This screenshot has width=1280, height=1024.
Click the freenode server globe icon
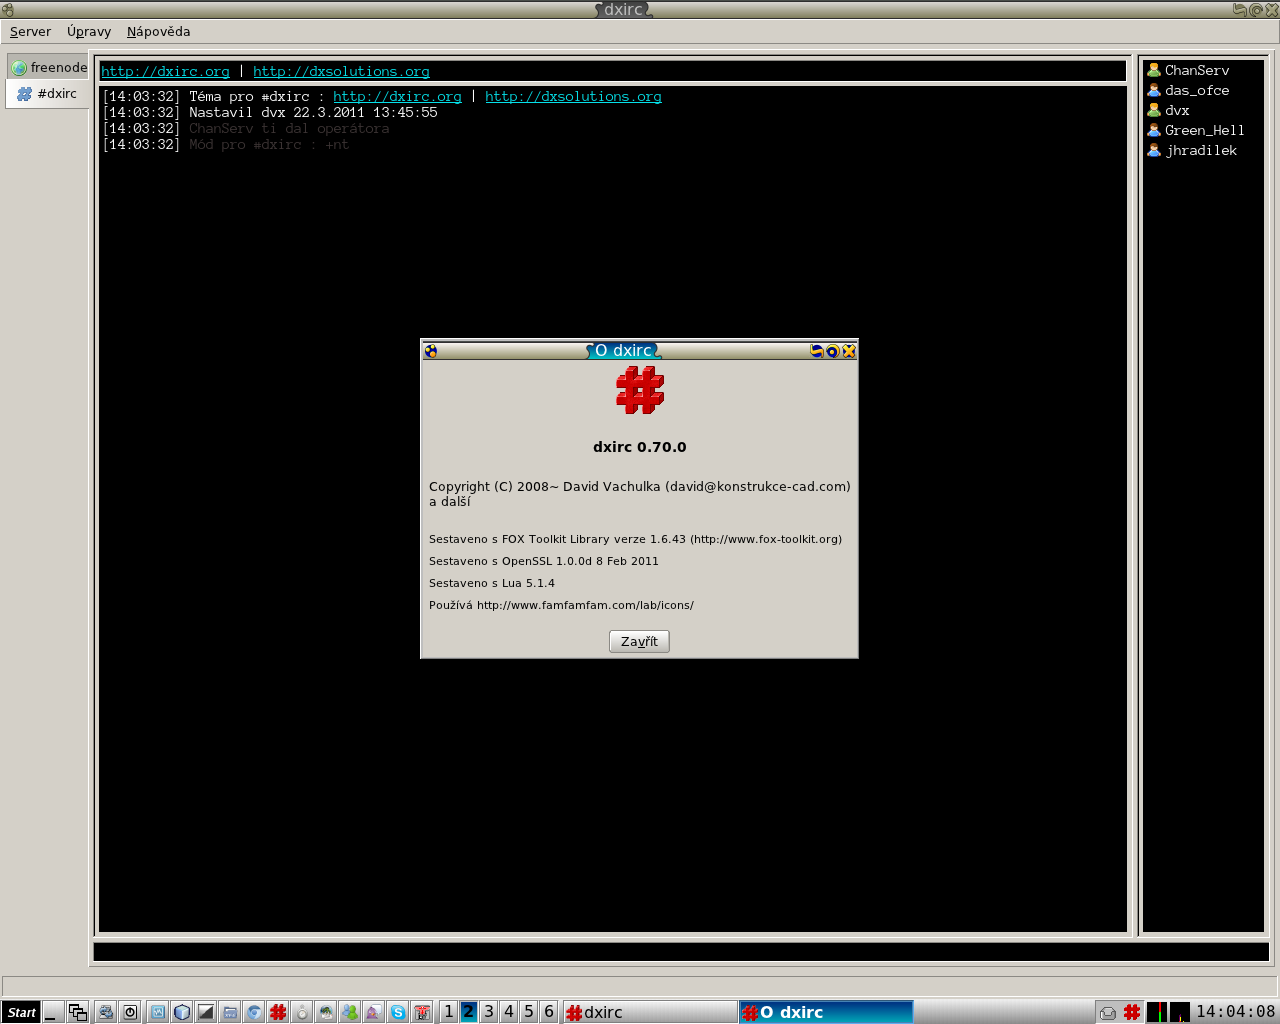click(19, 68)
